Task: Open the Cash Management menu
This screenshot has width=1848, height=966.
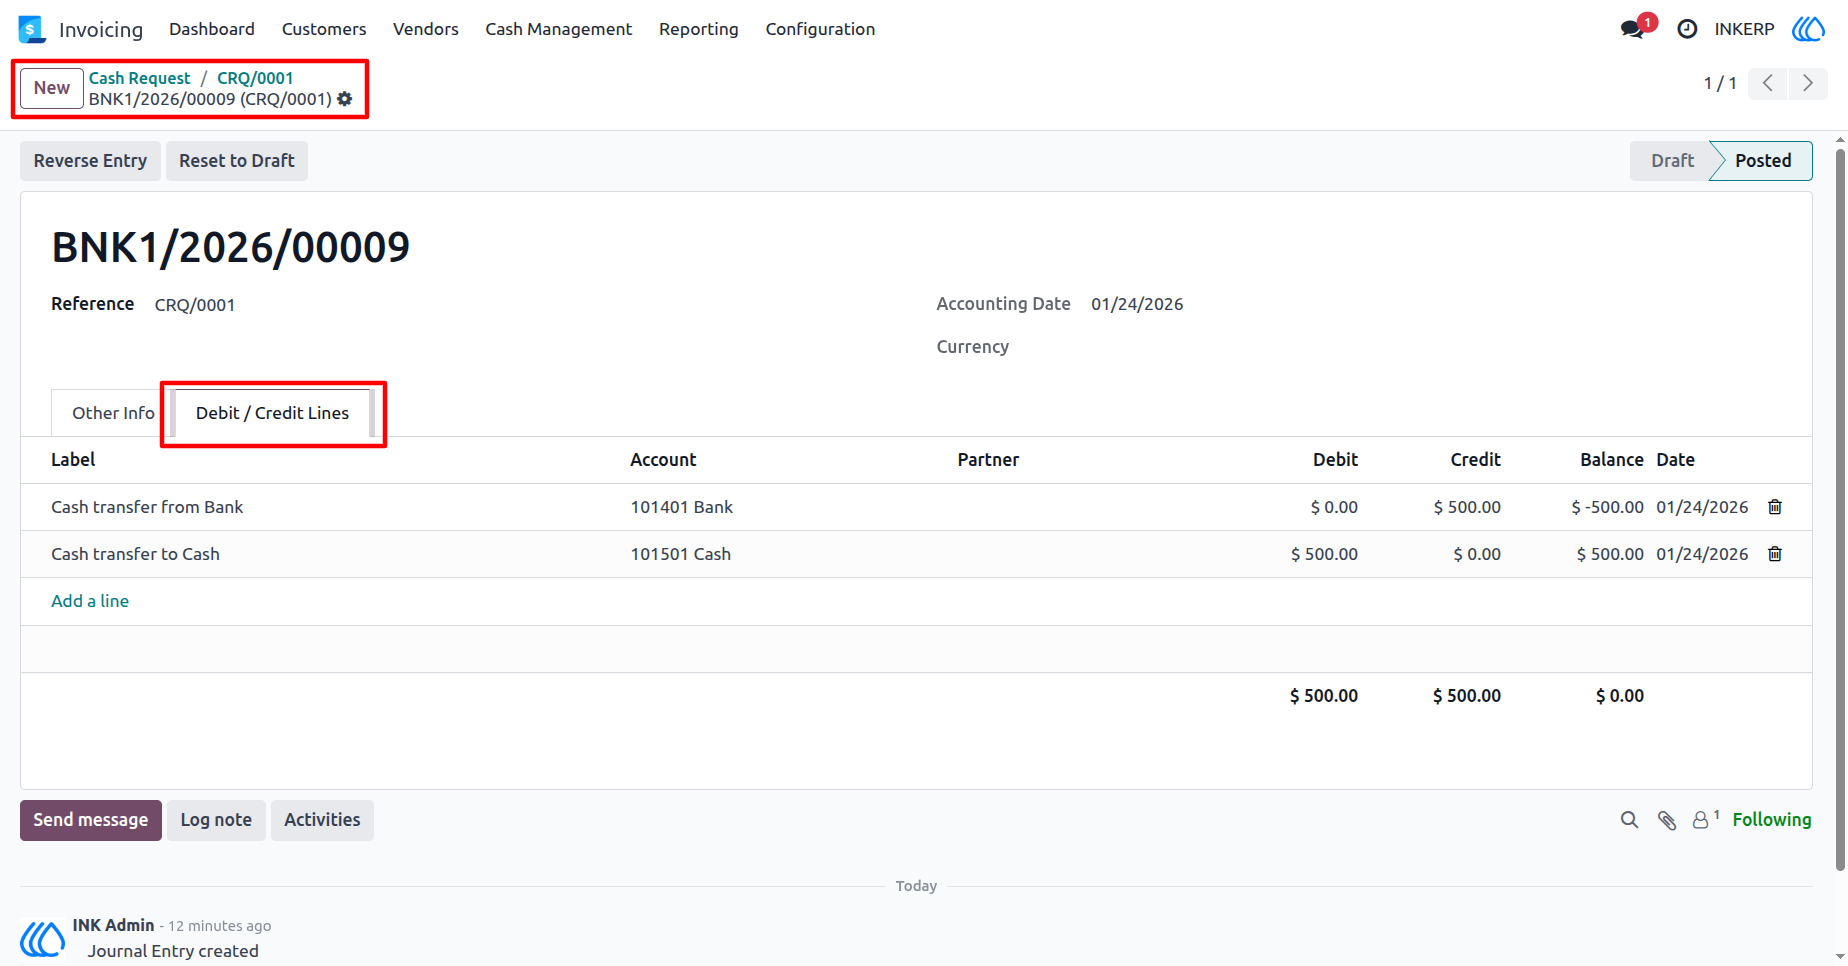Action: (x=559, y=29)
